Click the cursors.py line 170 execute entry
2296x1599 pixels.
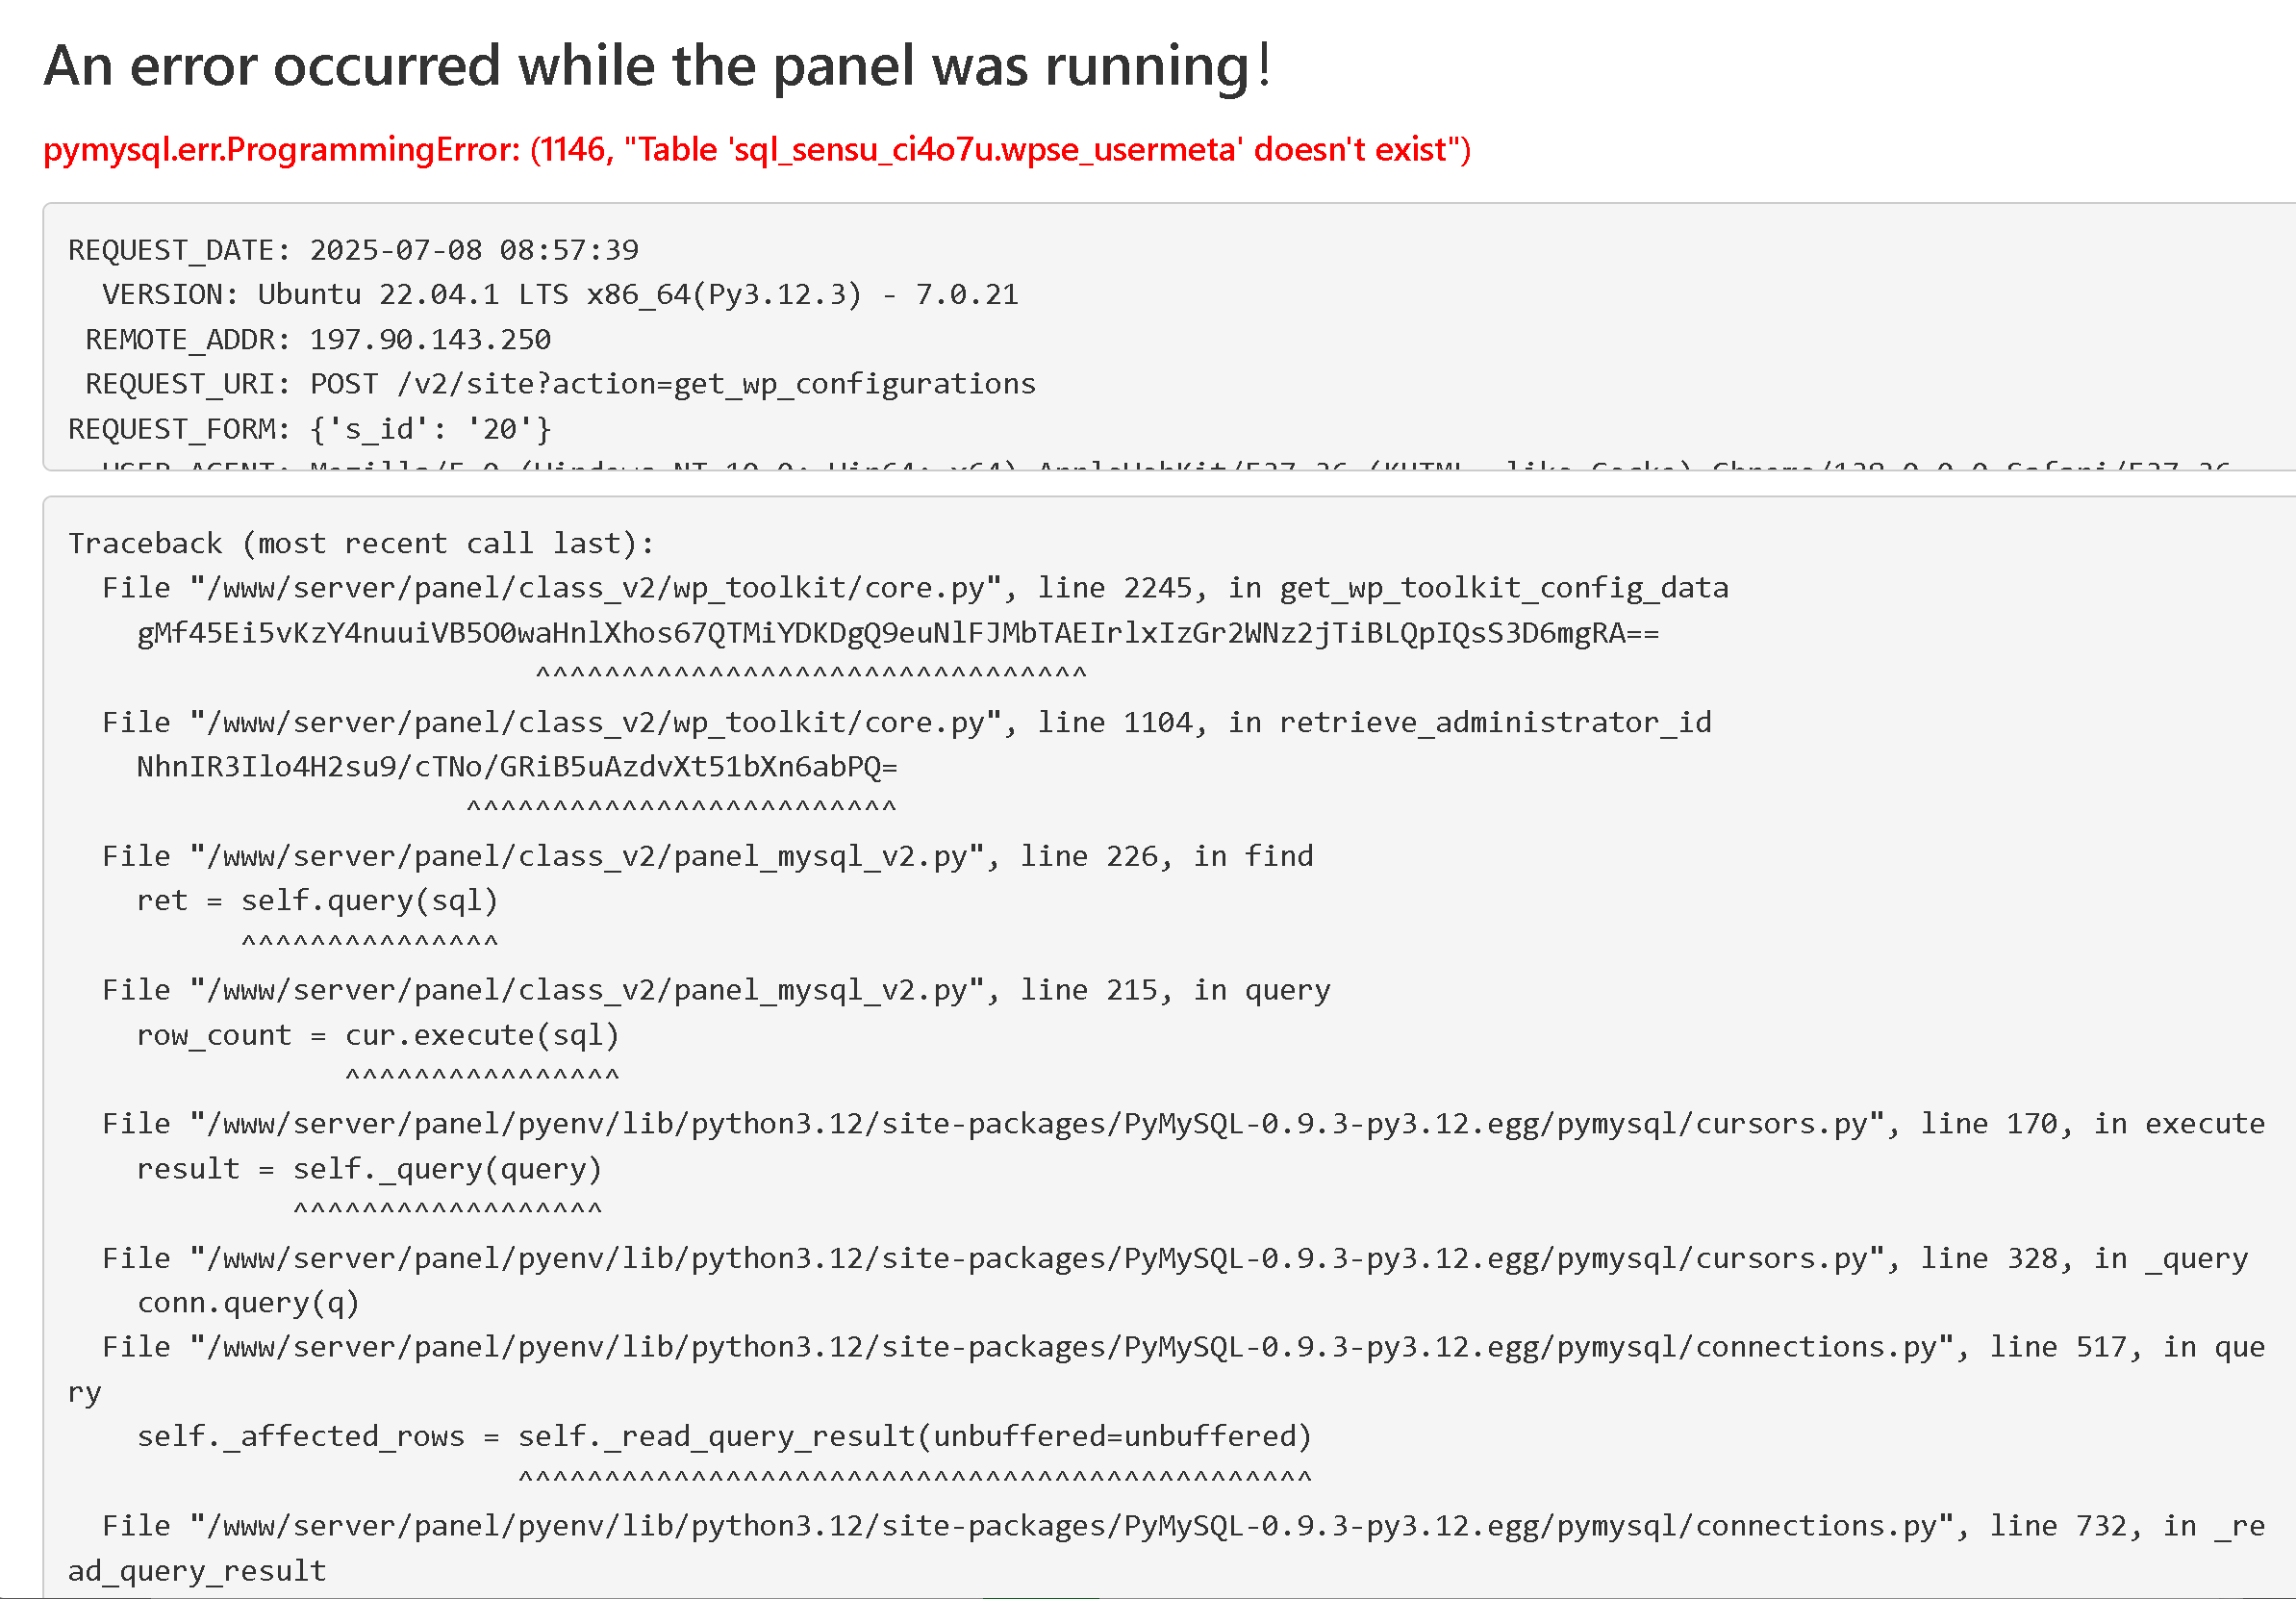click(1183, 1124)
